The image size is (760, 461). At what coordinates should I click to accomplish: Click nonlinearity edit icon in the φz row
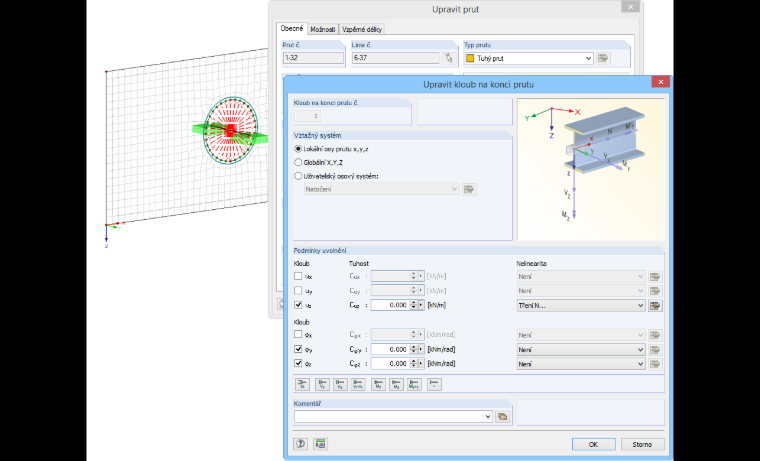655,364
